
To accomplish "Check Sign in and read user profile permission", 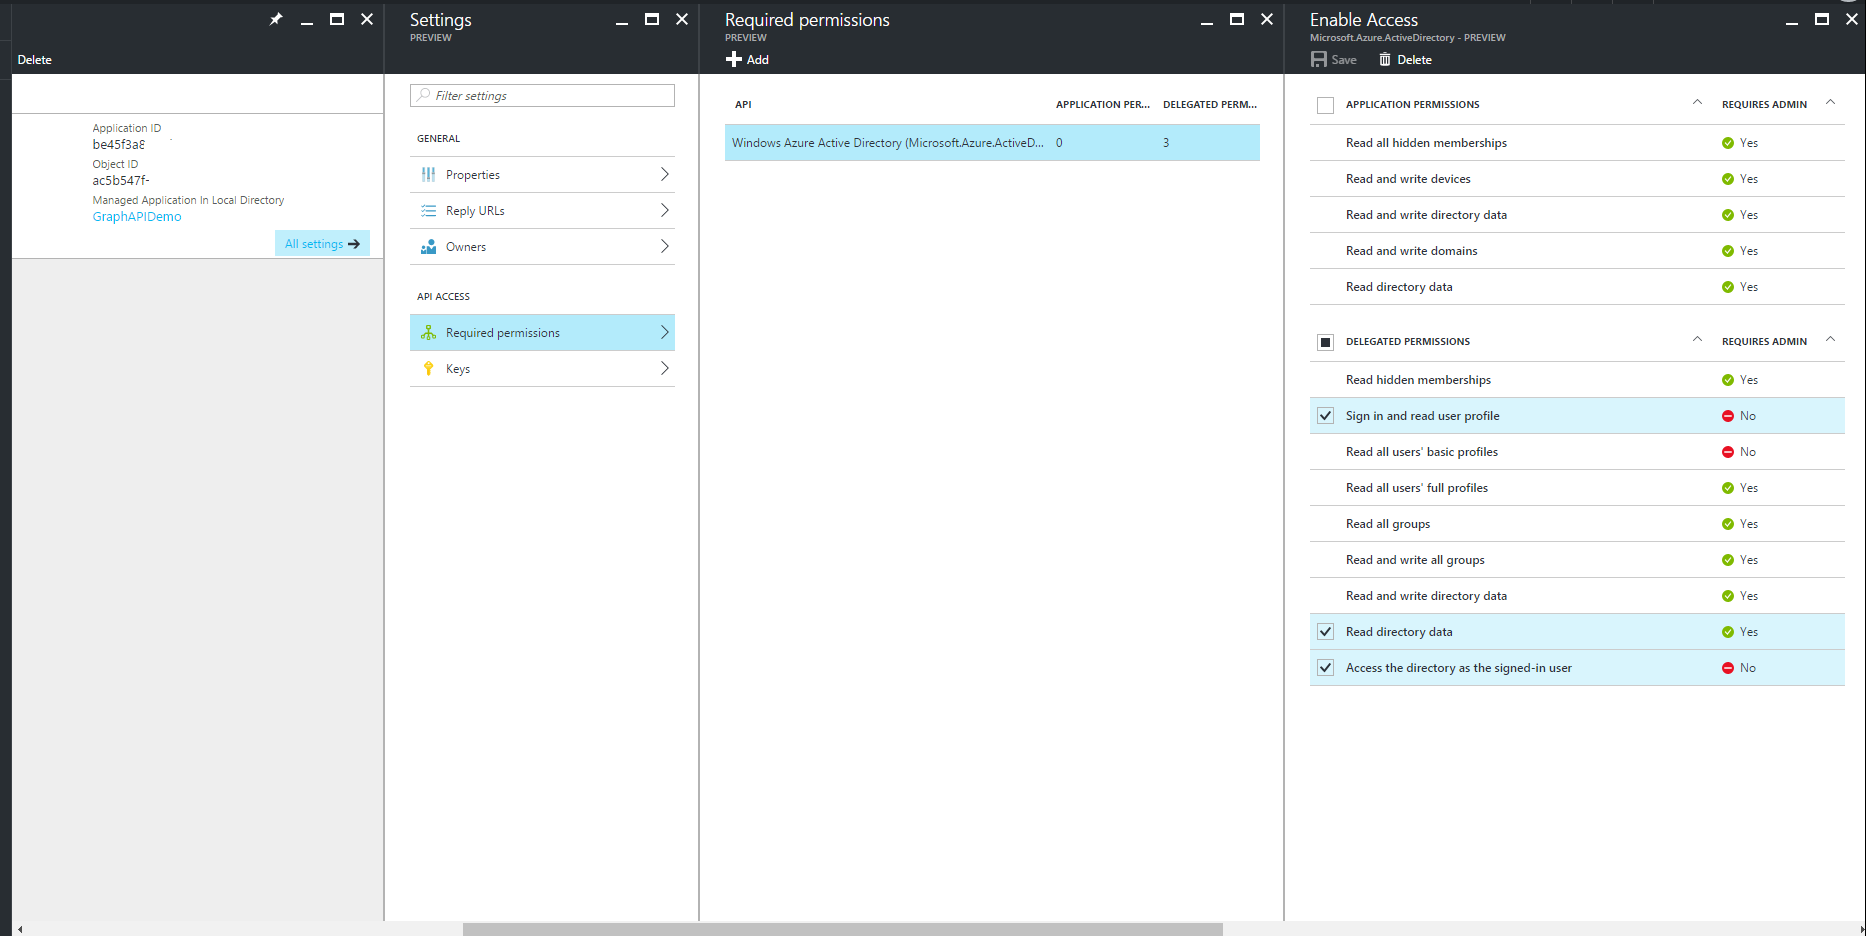I will (1325, 415).
